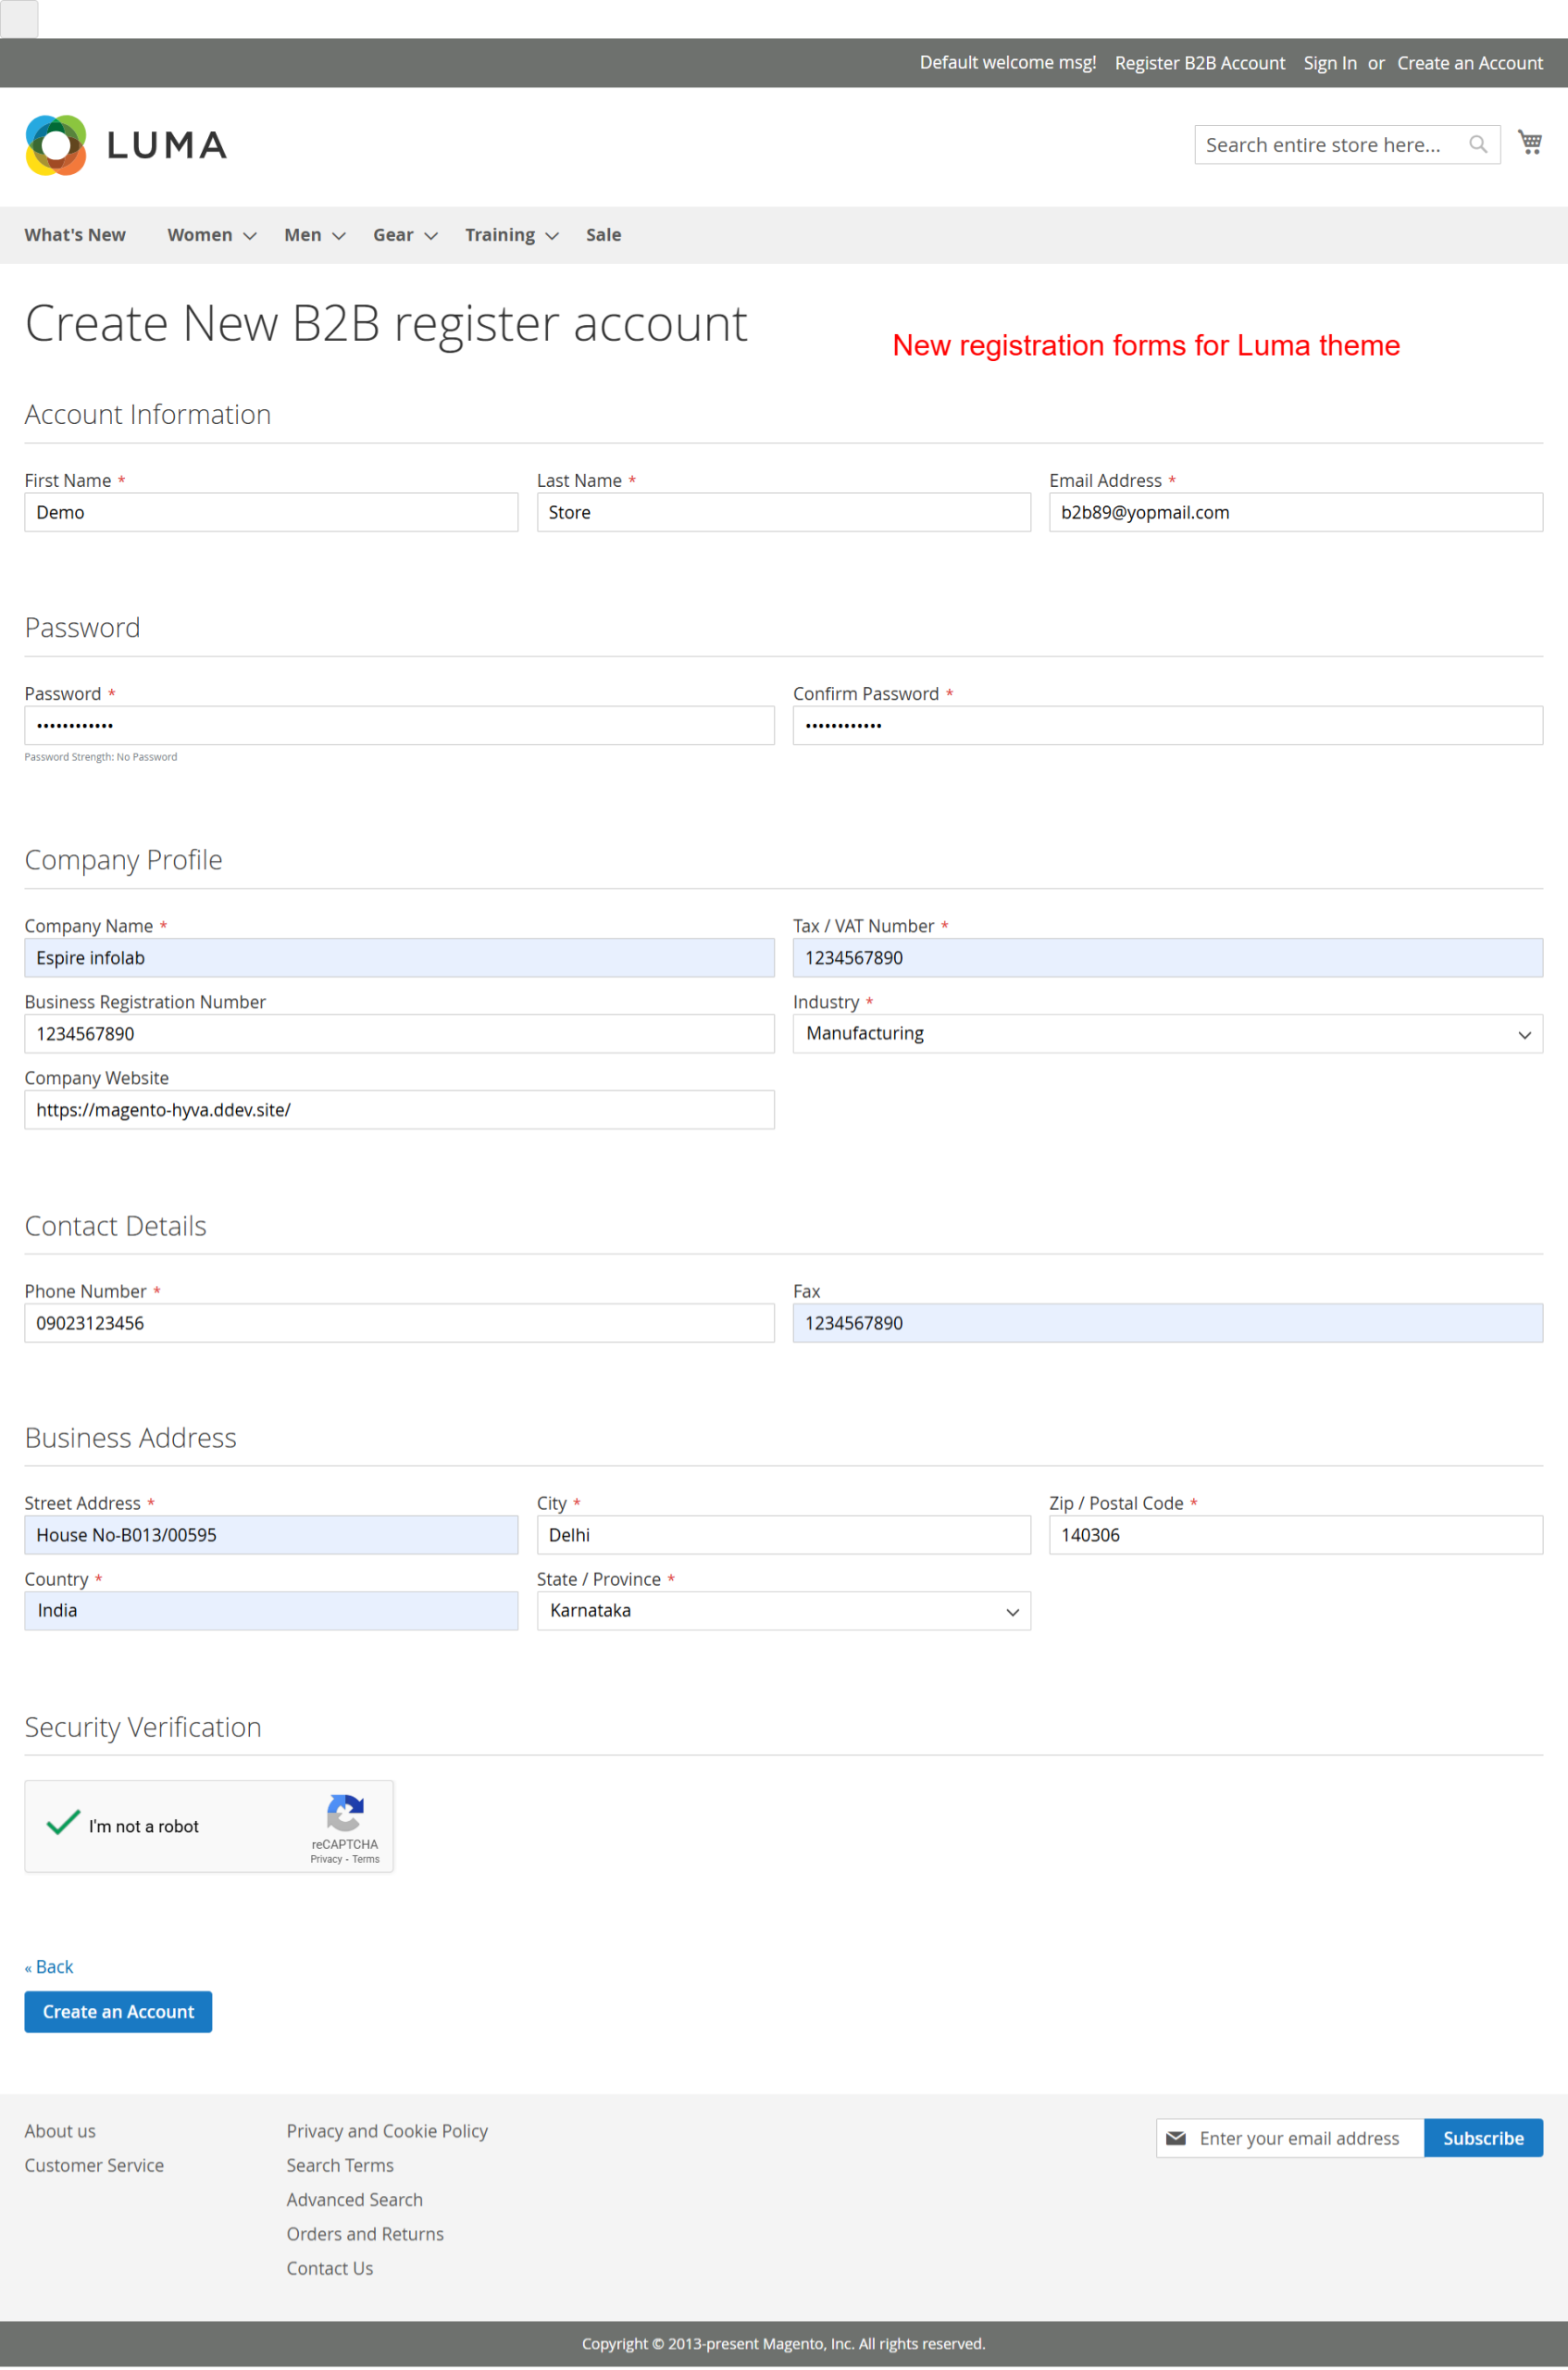Click the reCAPTCHA logo icon
Screen dimensions: 1568x2370
[344, 1813]
